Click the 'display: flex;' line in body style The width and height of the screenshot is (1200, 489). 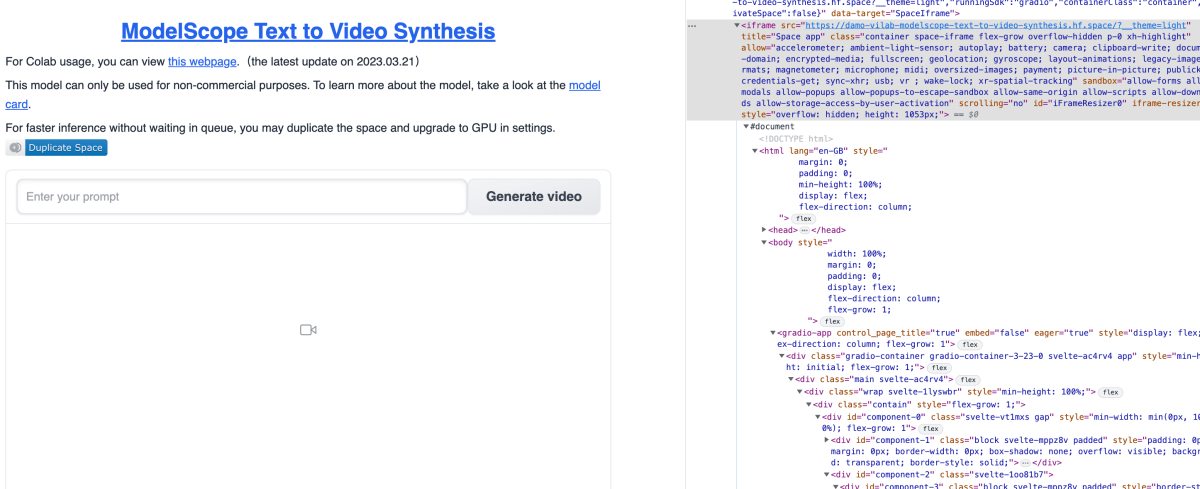(x=862, y=287)
